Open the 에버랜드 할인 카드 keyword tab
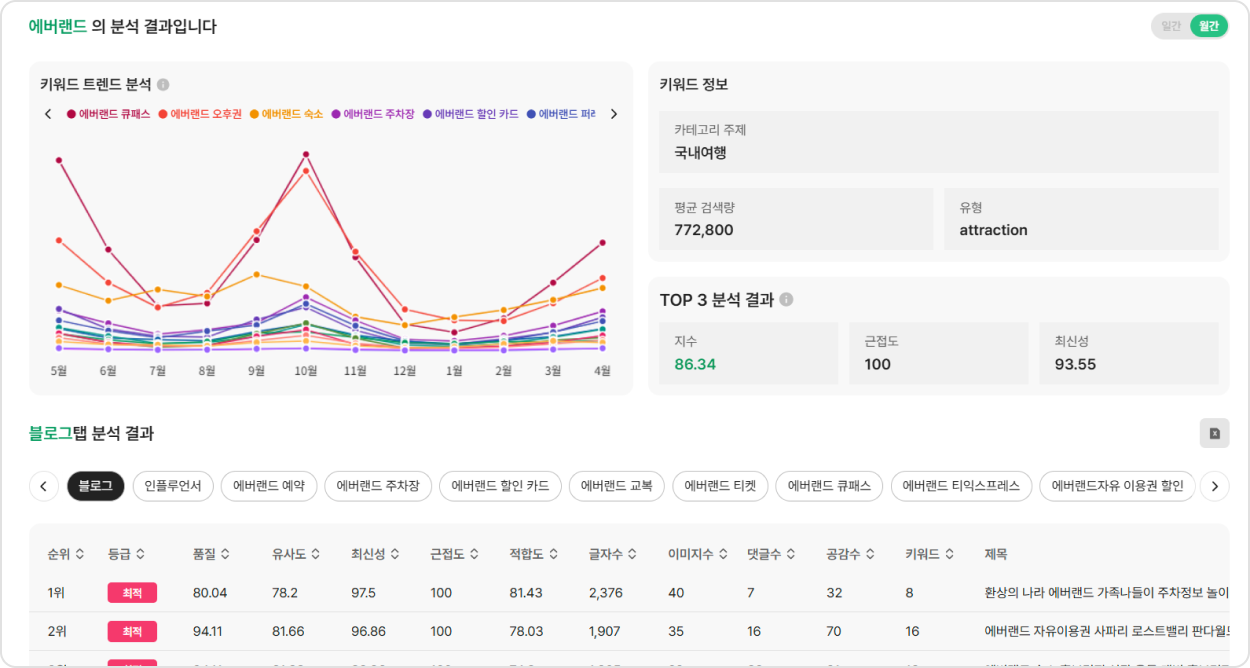The width and height of the screenshot is (1250, 668). pos(500,486)
